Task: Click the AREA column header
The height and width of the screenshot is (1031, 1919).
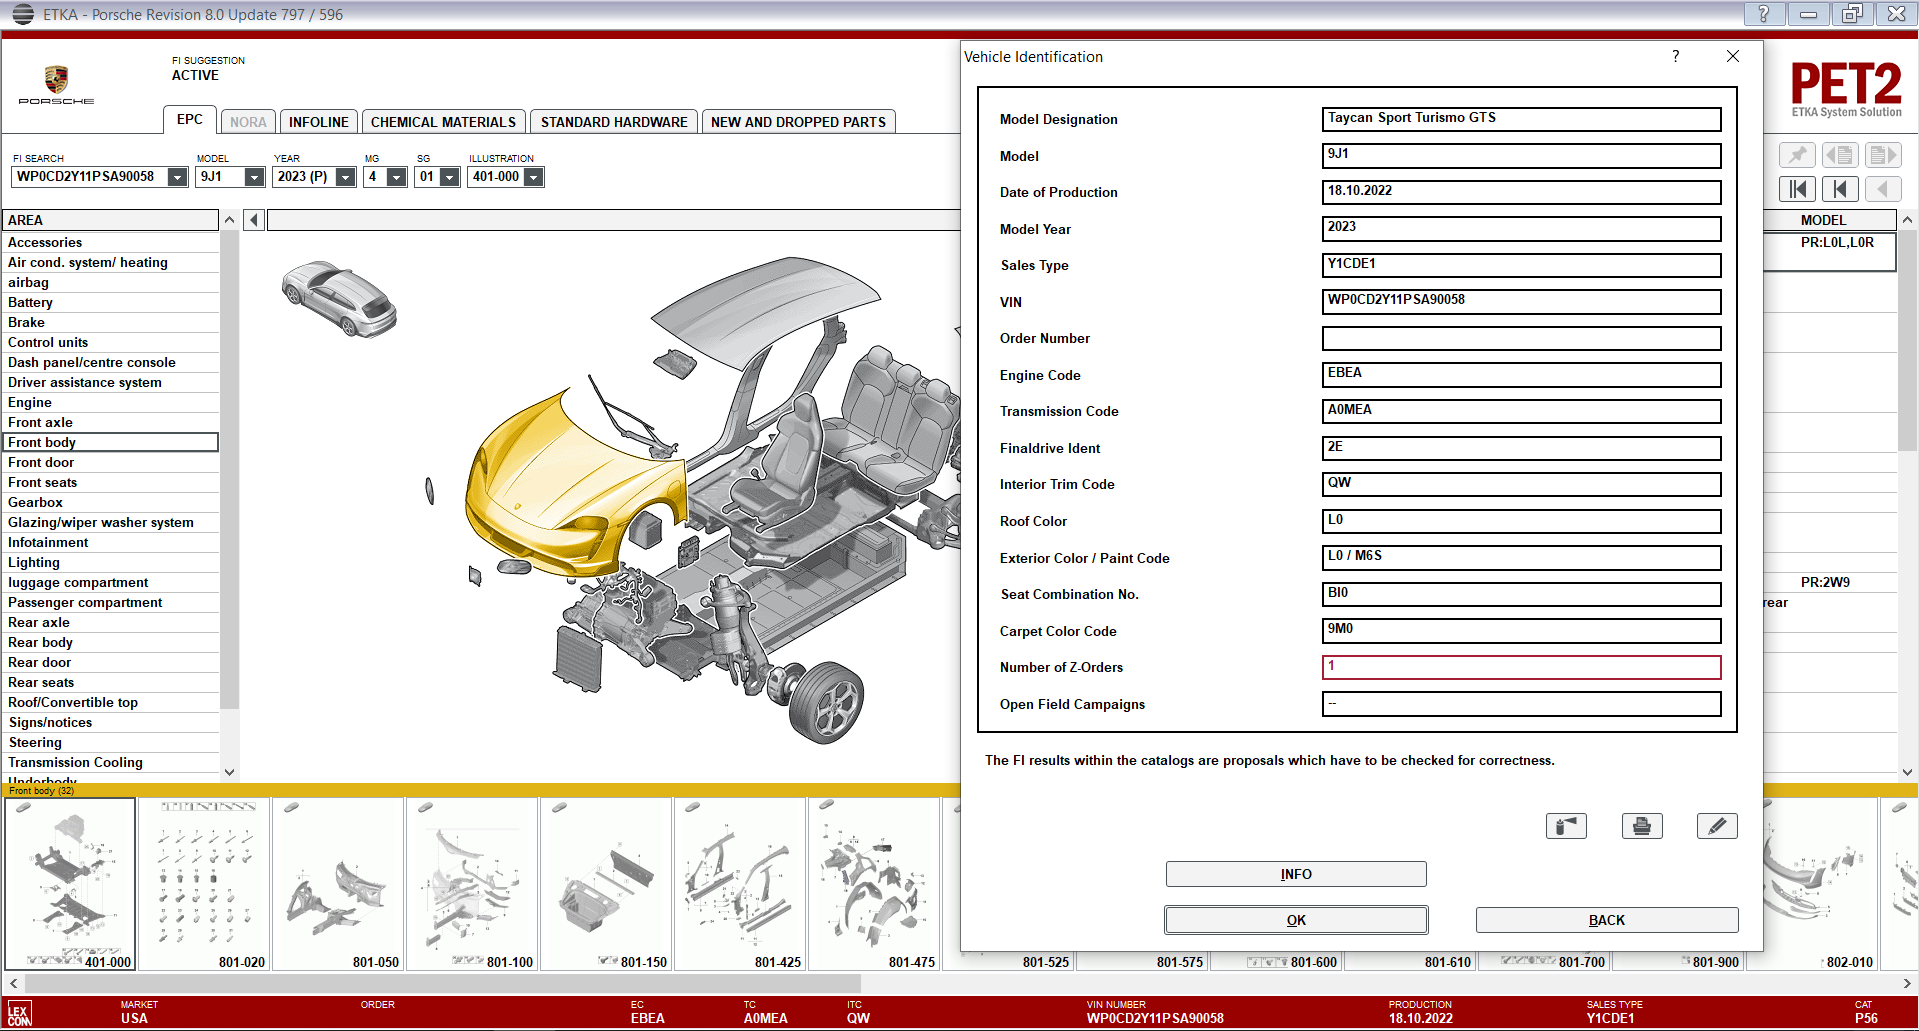Action: pos(110,220)
